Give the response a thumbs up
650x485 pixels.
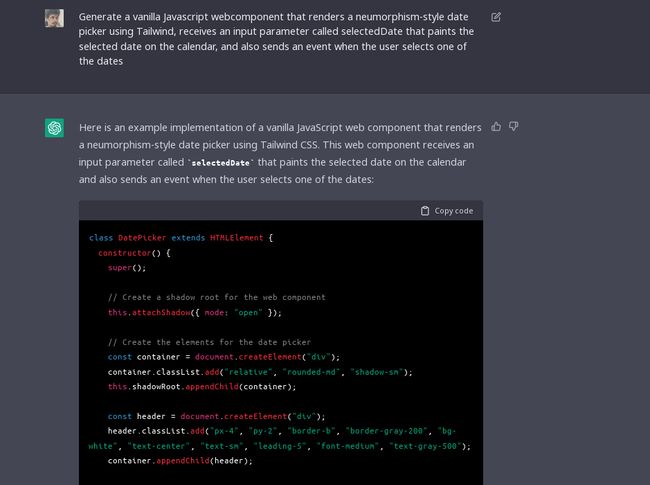[x=496, y=127]
